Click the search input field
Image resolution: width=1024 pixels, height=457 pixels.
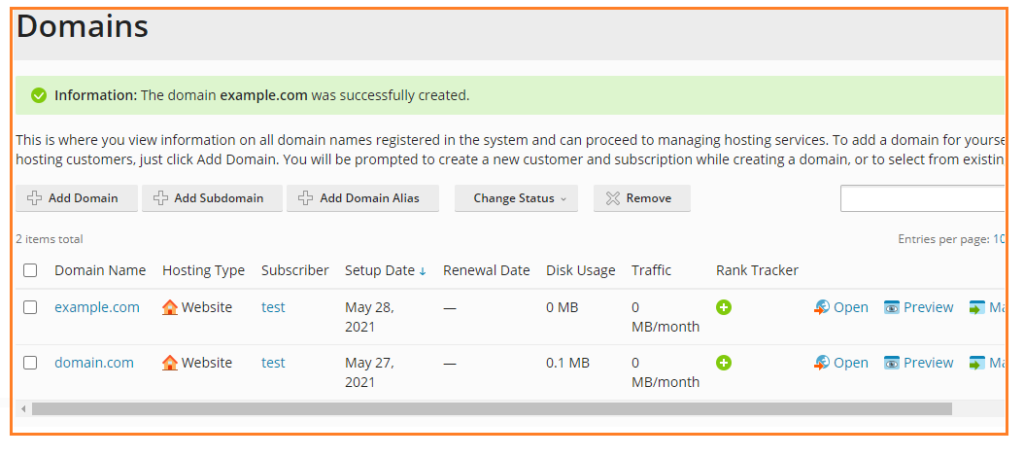pyautogui.click(x=922, y=198)
